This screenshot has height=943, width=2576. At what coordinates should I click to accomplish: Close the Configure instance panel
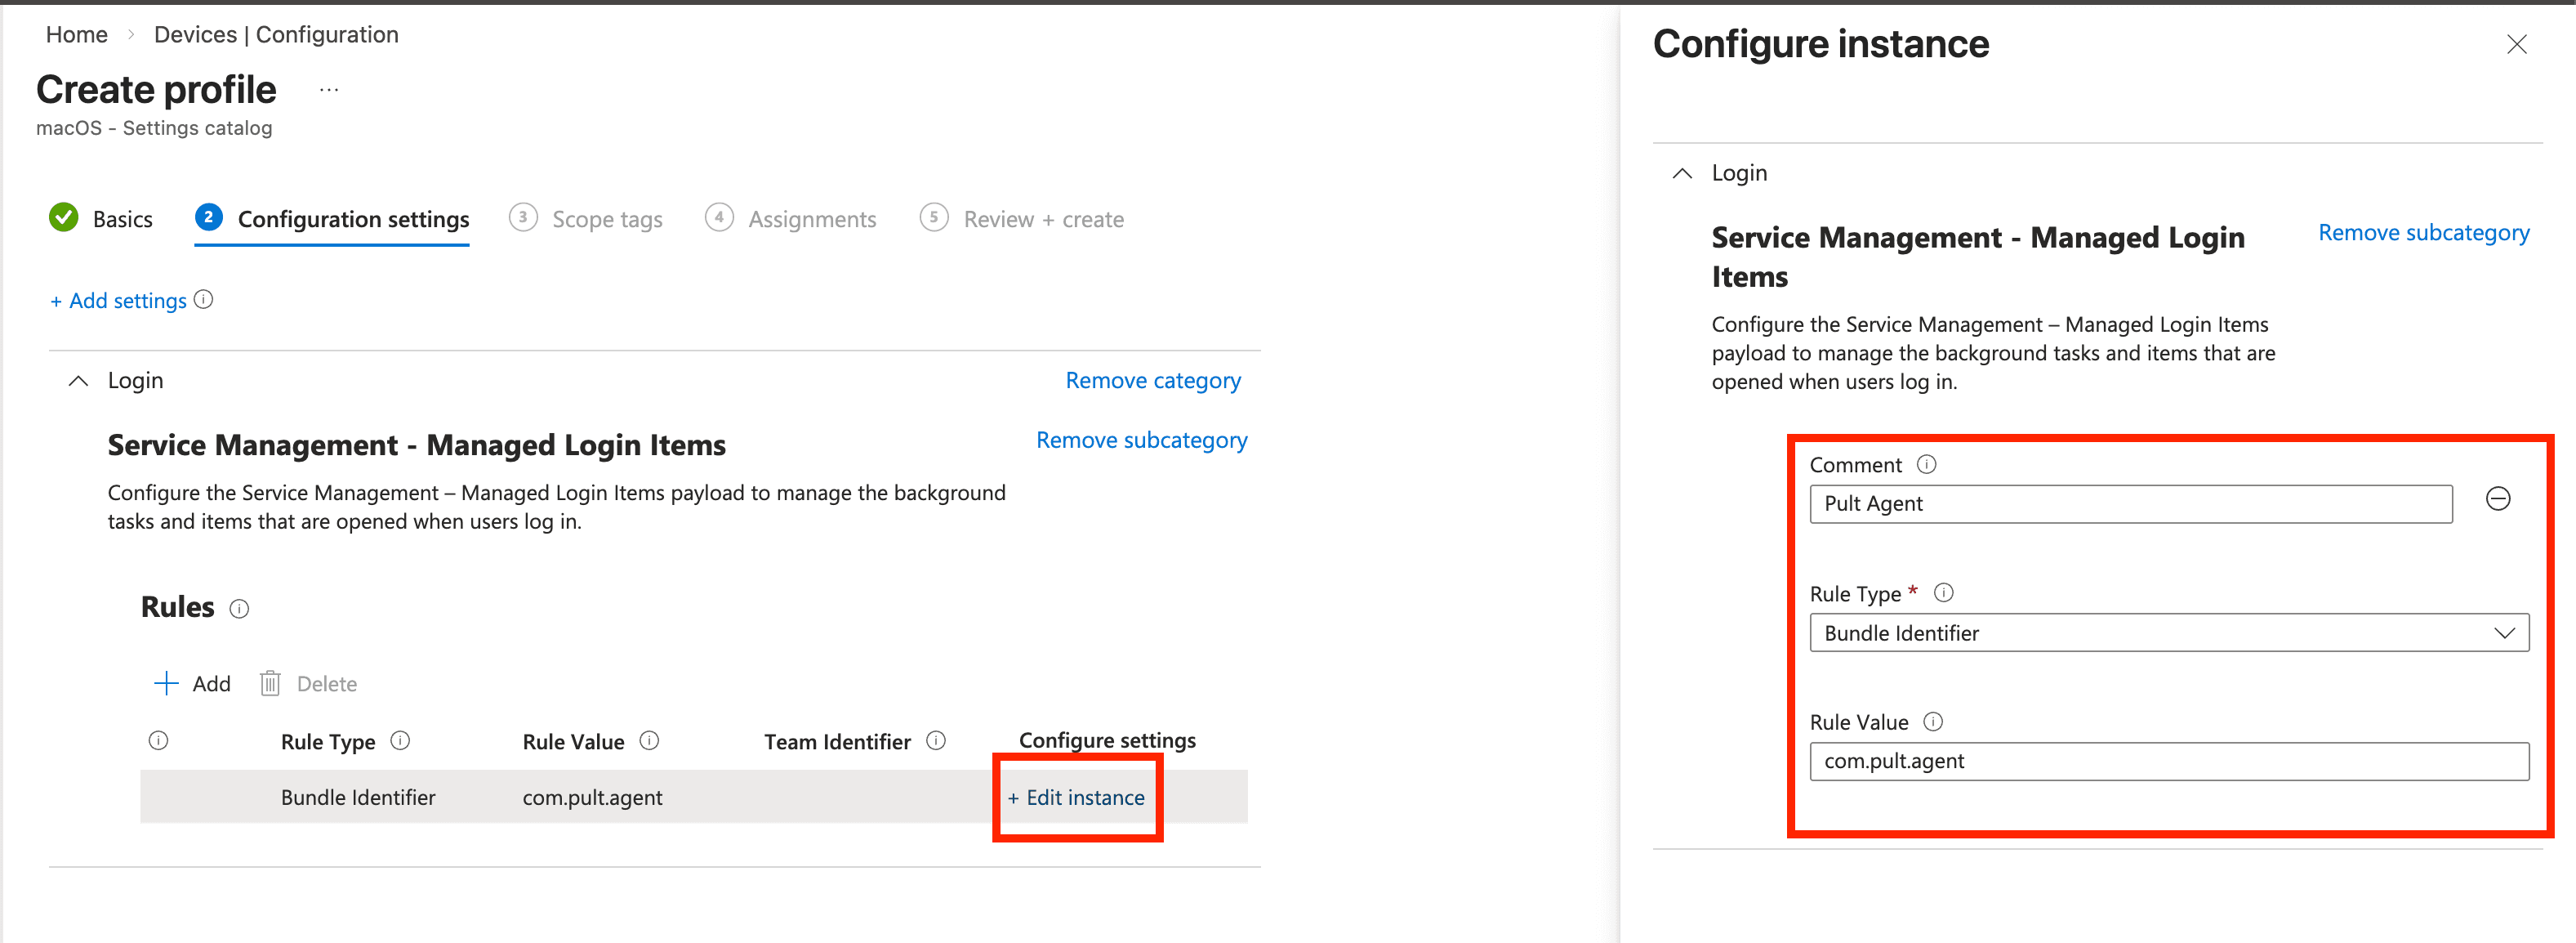[x=2517, y=44]
